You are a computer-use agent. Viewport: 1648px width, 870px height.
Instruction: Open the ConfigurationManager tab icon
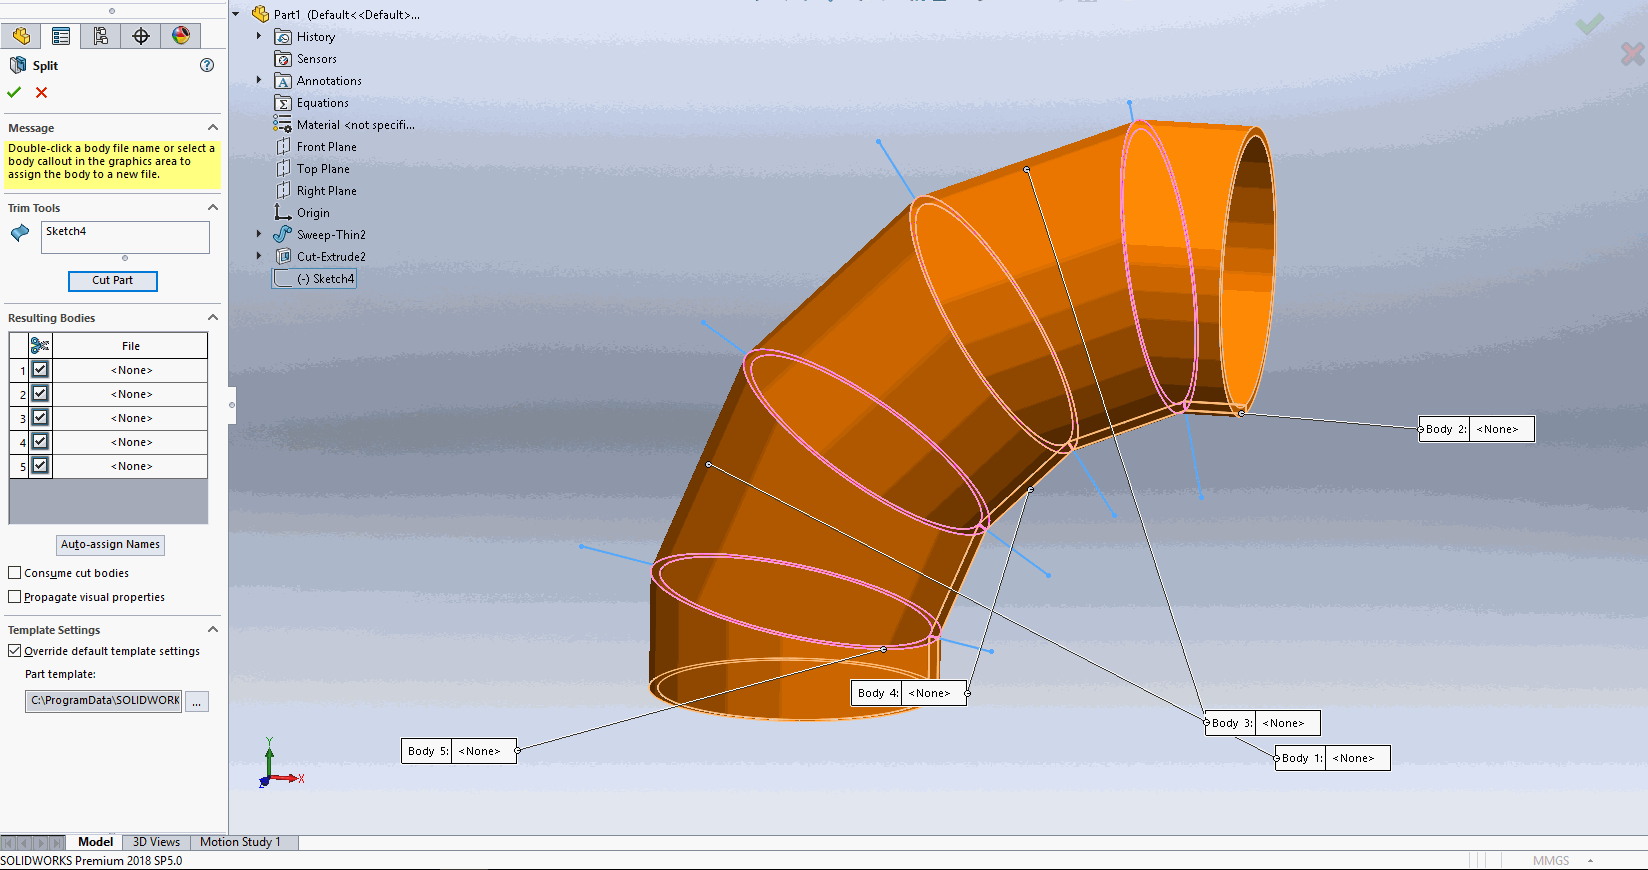[101, 36]
